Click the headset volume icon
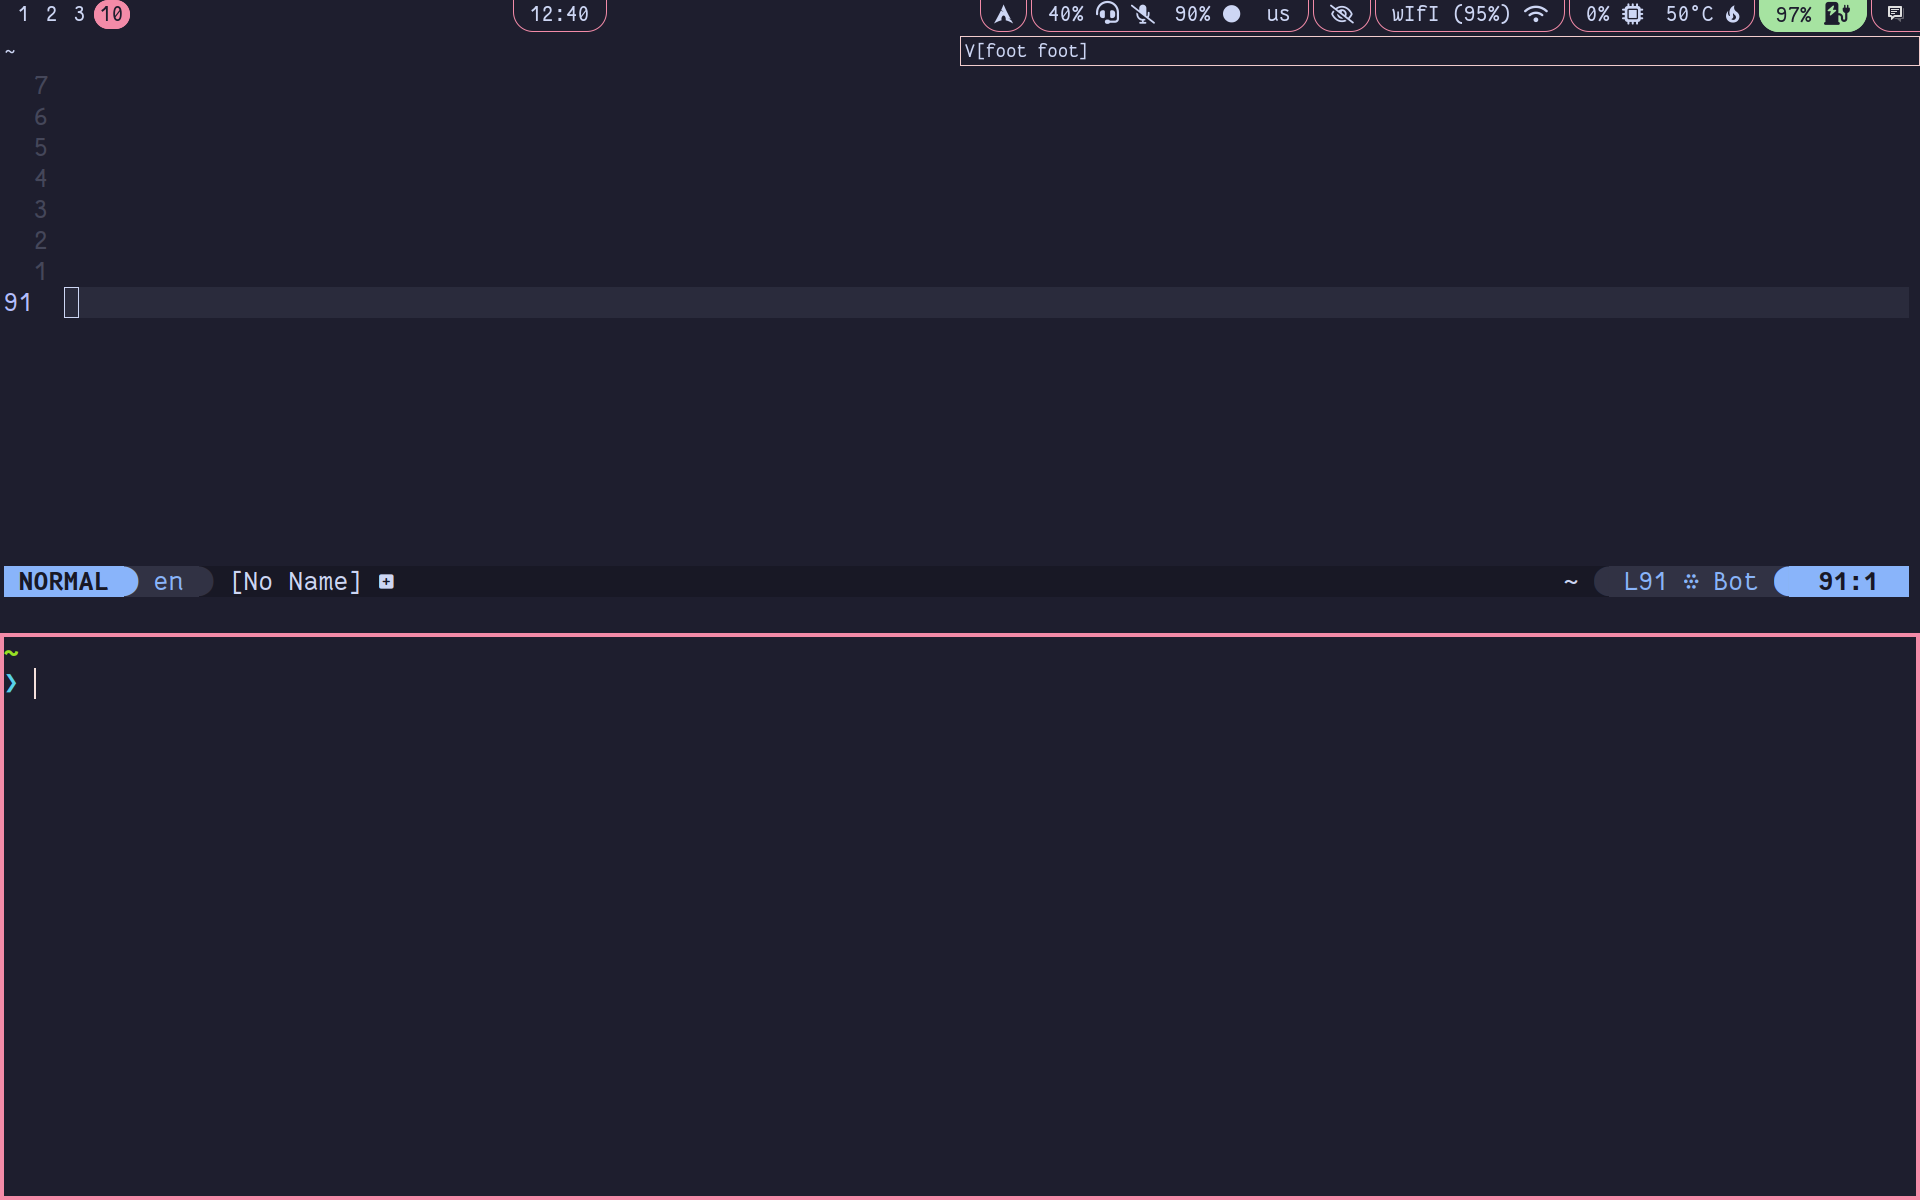 click(1107, 14)
